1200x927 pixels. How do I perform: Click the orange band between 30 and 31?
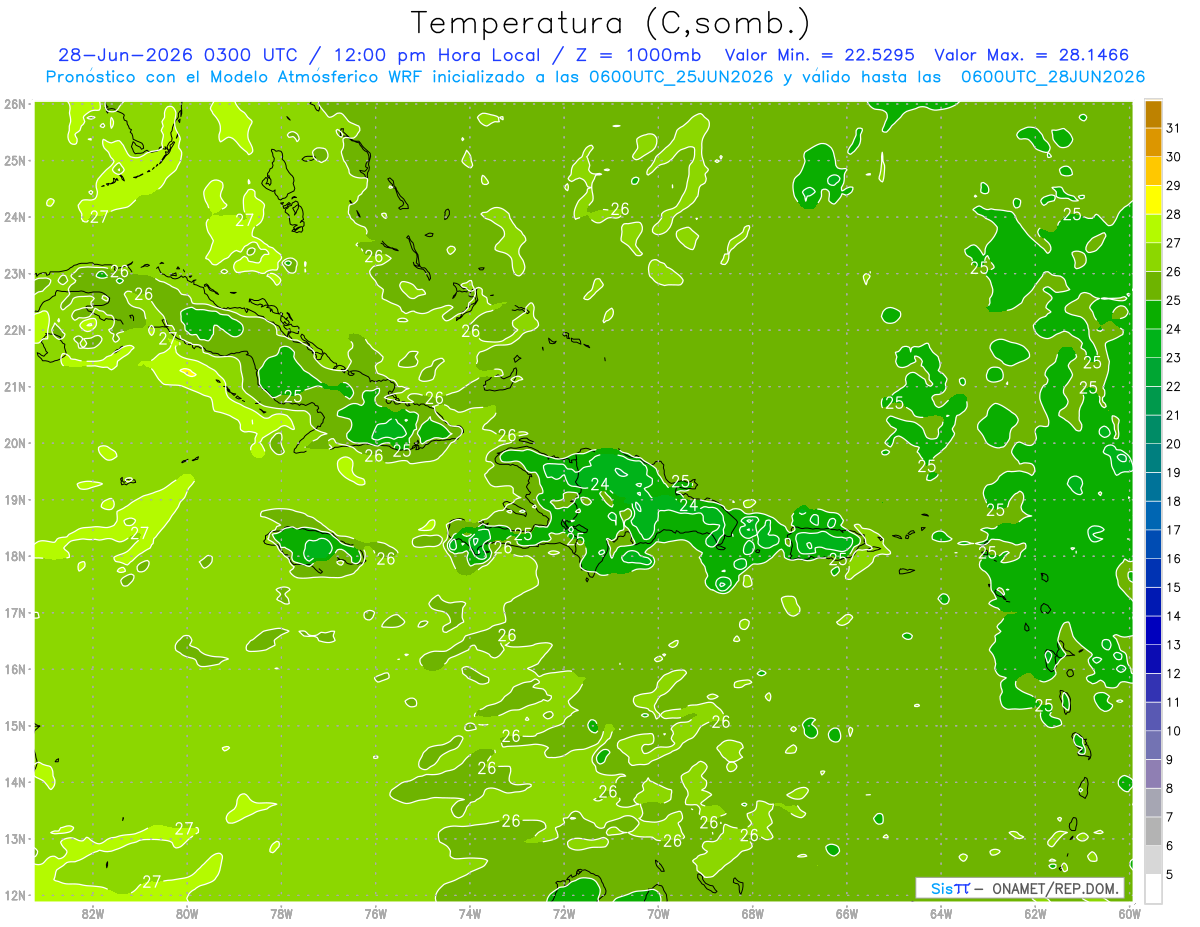1153,143
